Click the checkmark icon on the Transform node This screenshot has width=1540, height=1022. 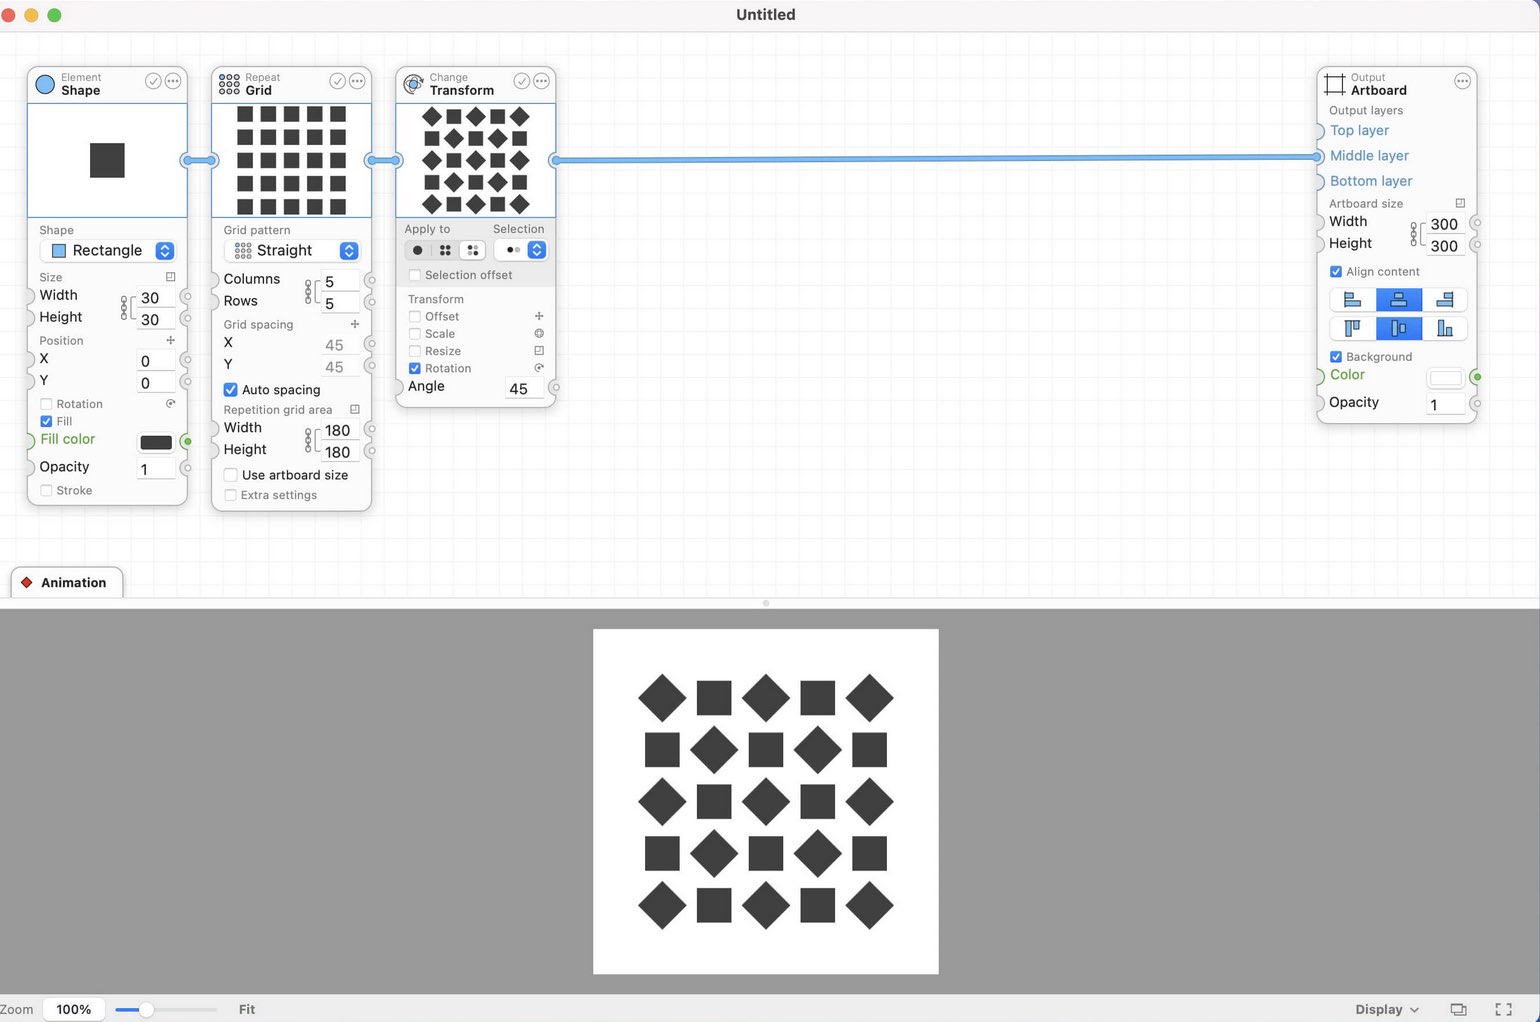521,81
